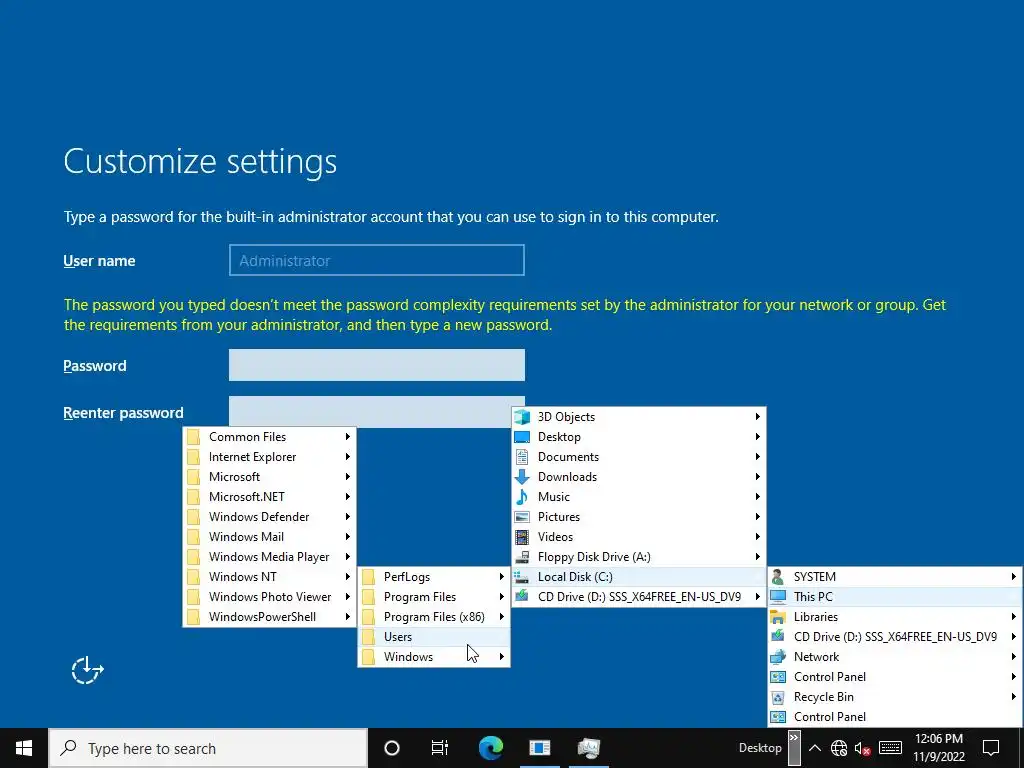Screen dimensions: 1024x768
Task: Expand the Common Files submenu arrow
Action: pyautogui.click(x=347, y=436)
